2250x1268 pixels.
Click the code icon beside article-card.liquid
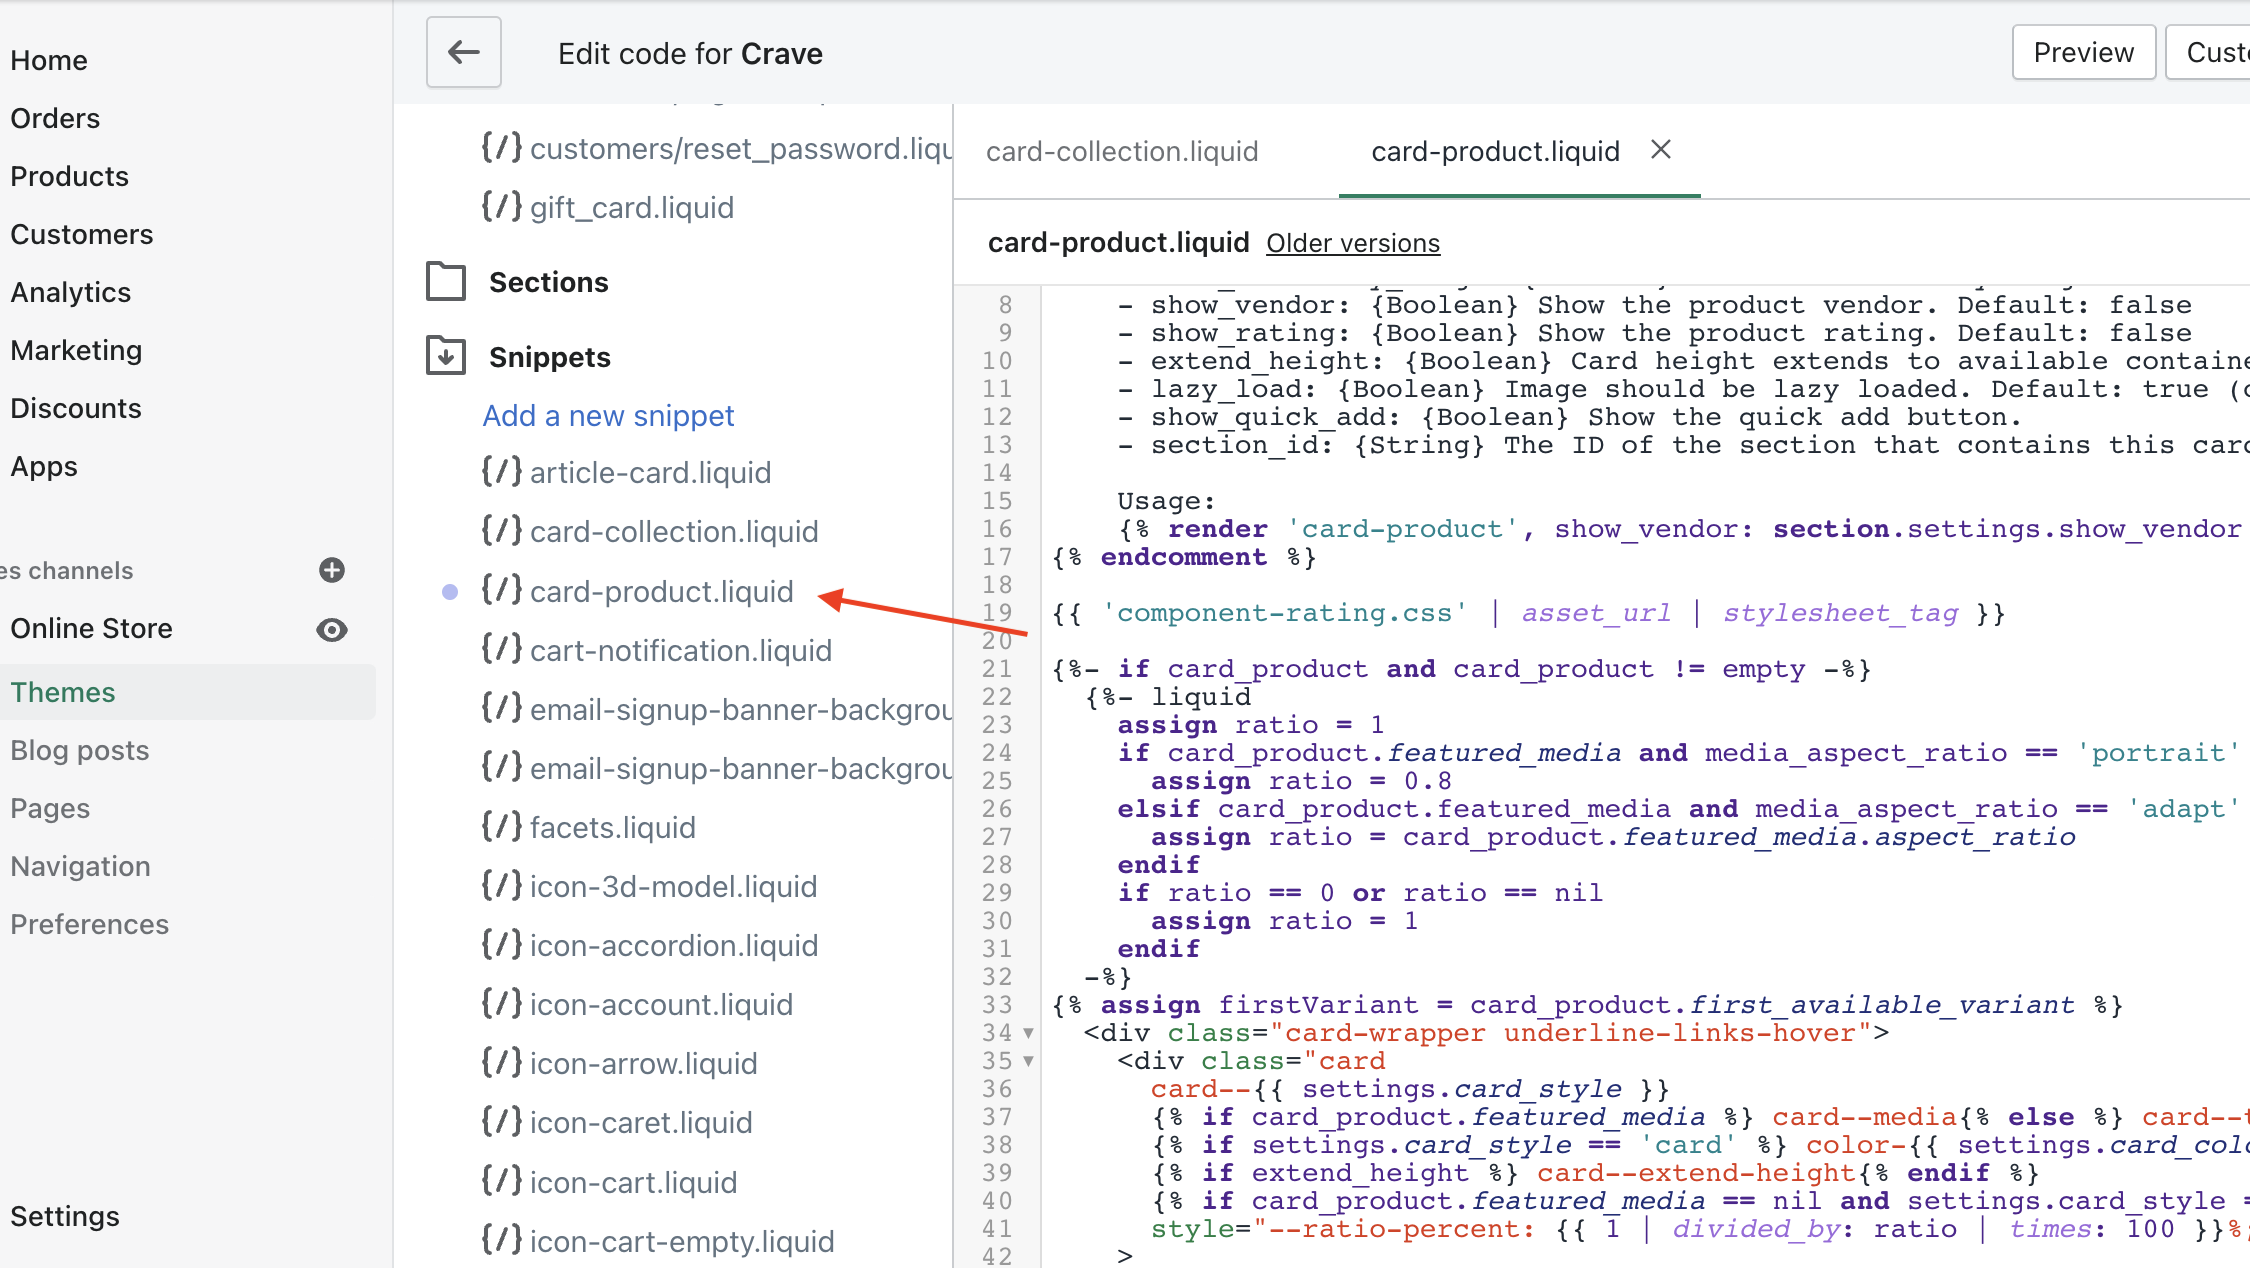pos(502,472)
